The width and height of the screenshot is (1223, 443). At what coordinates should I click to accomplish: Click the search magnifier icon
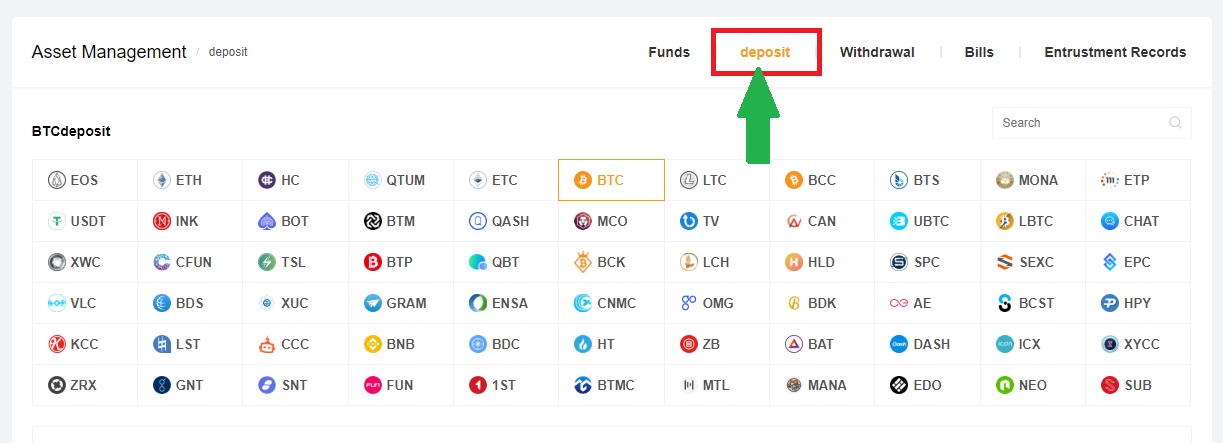point(1175,123)
